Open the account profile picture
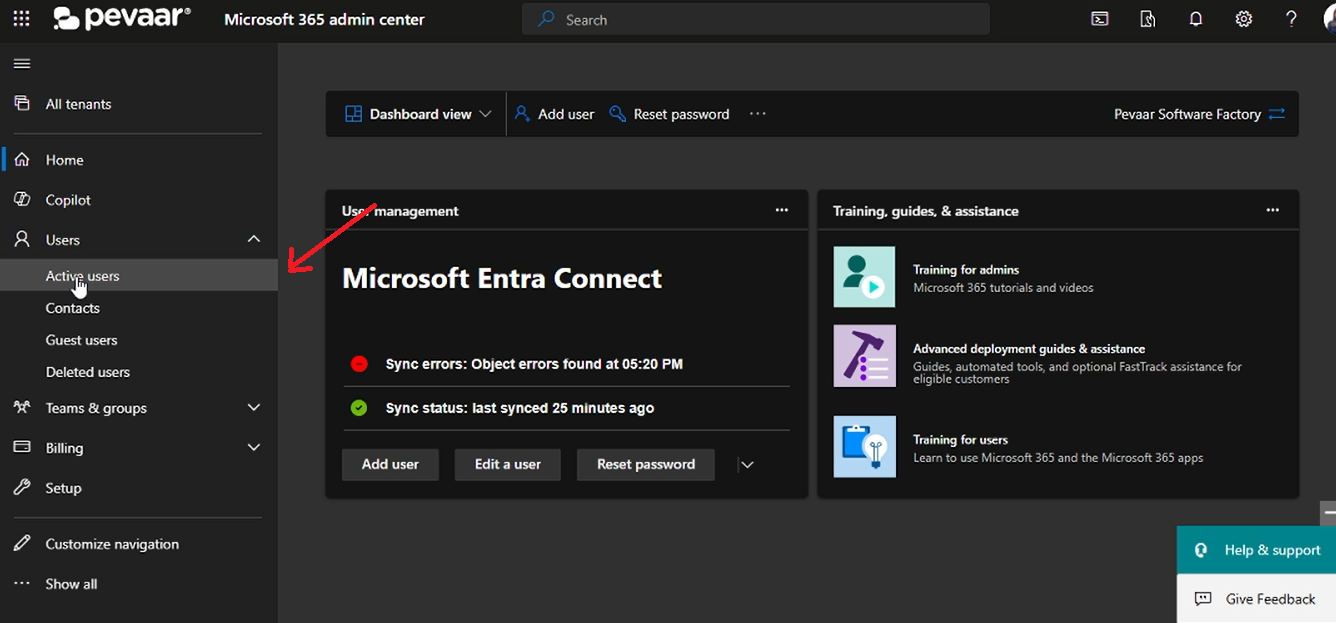Viewport: 1336px width, 623px height. point(1329,19)
